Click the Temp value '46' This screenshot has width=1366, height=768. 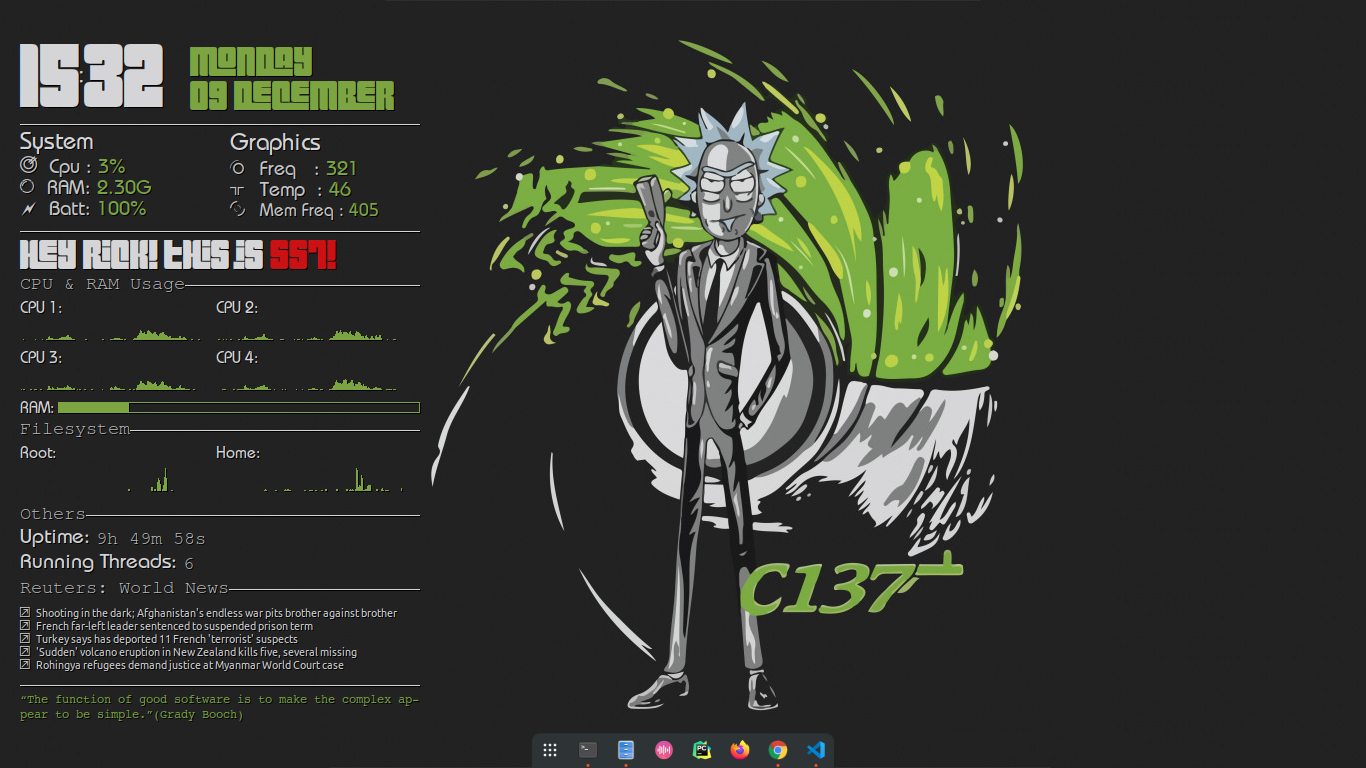pyautogui.click(x=340, y=189)
